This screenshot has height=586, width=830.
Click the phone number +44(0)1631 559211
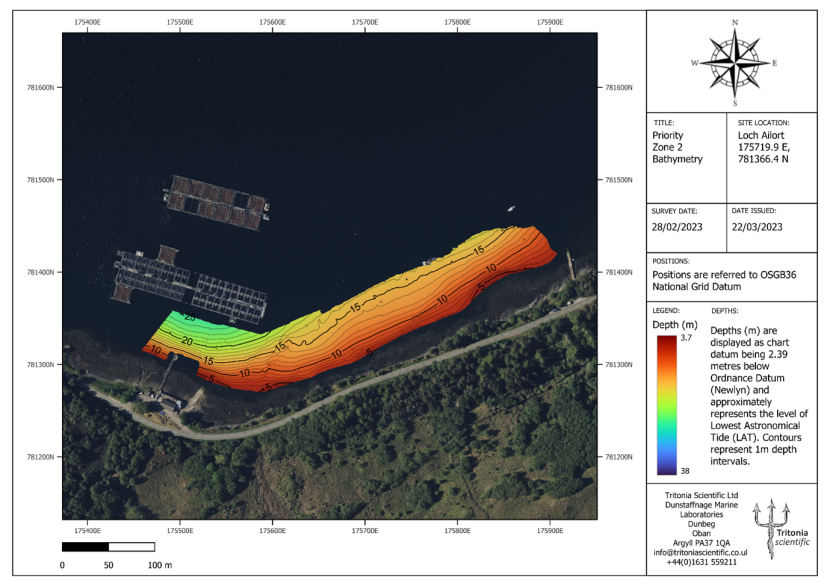coord(701,562)
